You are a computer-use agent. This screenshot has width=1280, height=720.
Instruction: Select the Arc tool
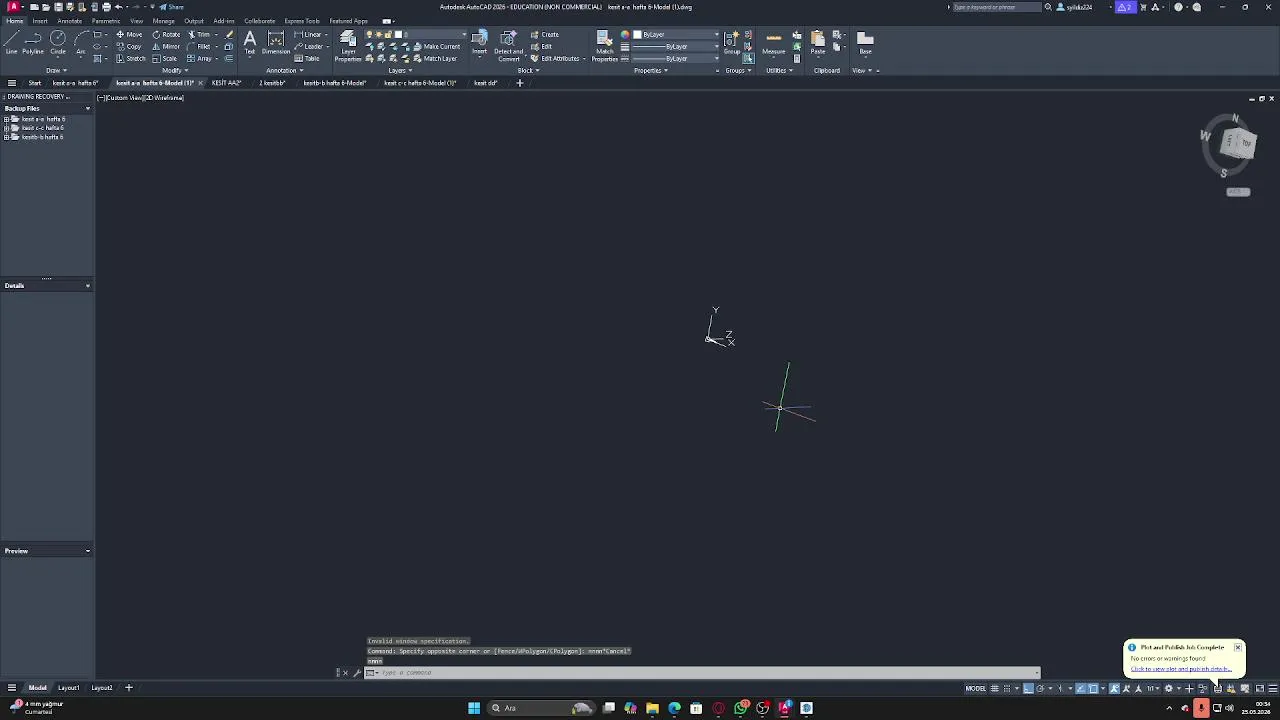[81, 42]
